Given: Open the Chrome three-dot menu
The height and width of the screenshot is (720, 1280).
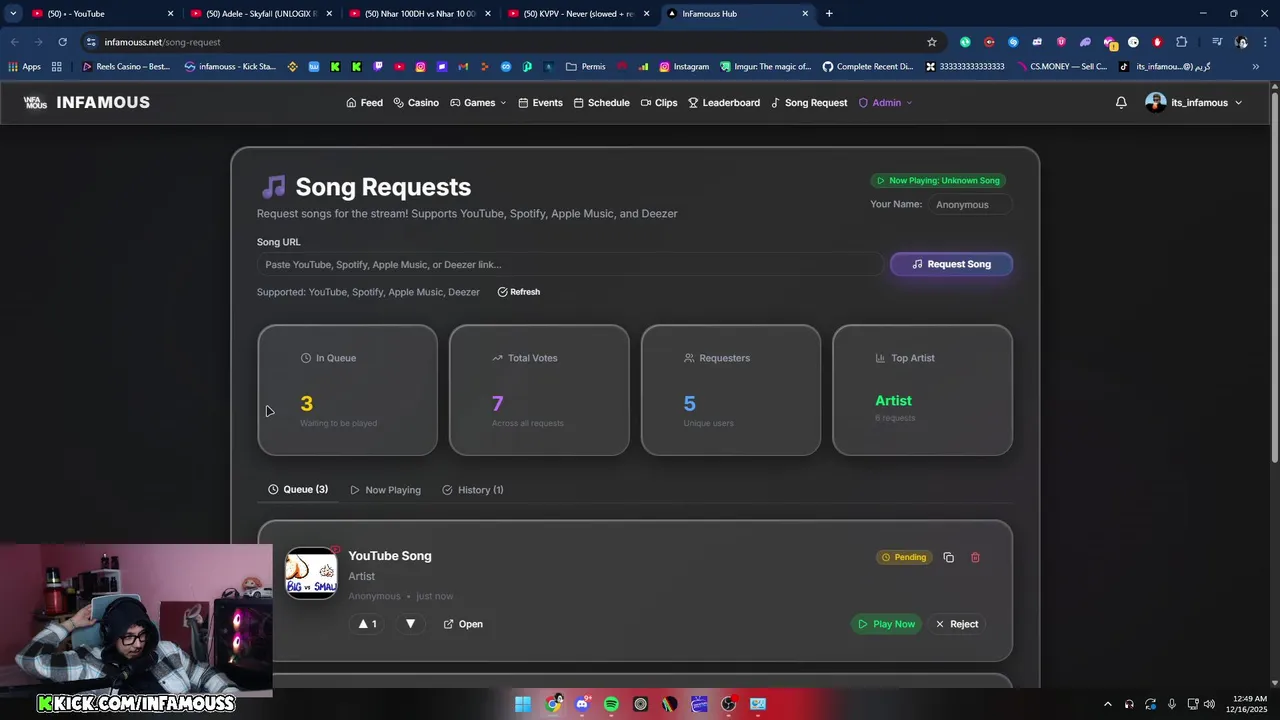Looking at the screenshot, I should point(1265,42).
